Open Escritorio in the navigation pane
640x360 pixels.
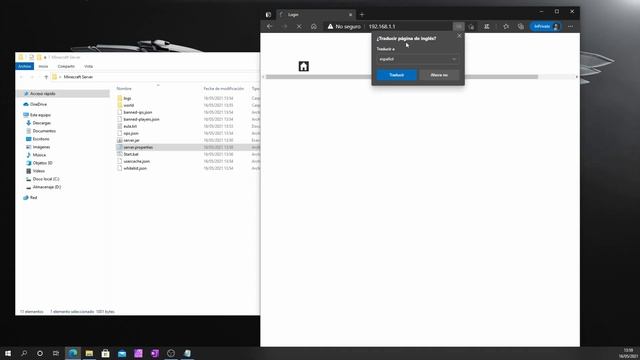41,139
